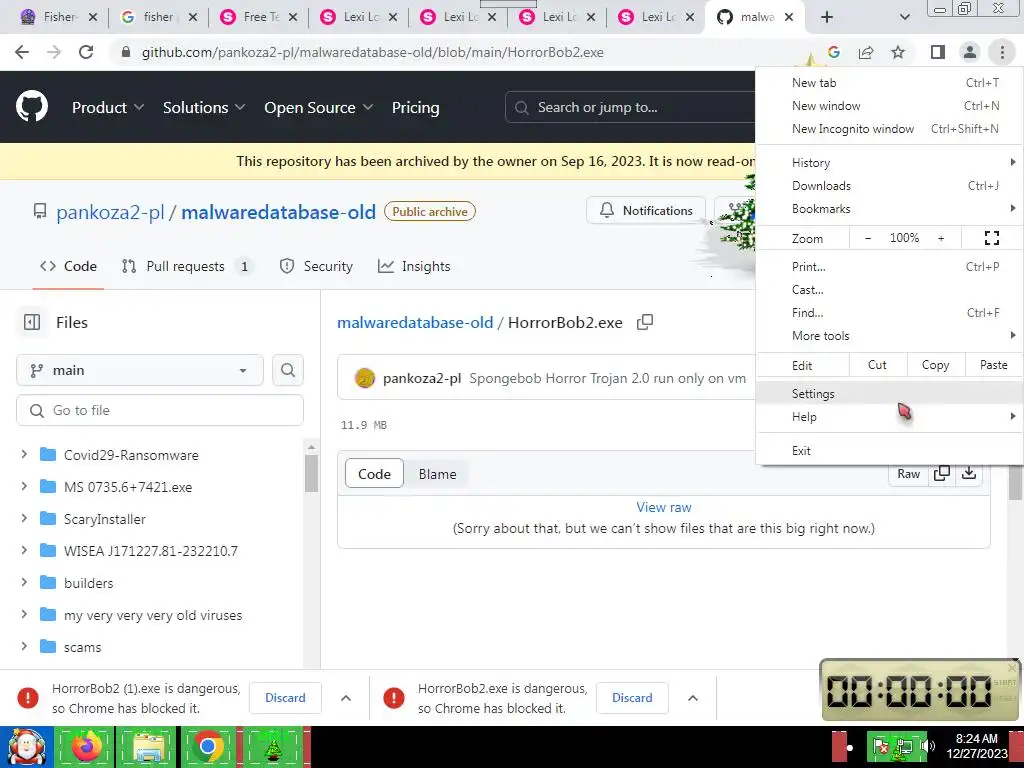The width and height of the screenshot is (1024, 768).
Task: Increase zoom with the plus button
Action: (941, 238)
